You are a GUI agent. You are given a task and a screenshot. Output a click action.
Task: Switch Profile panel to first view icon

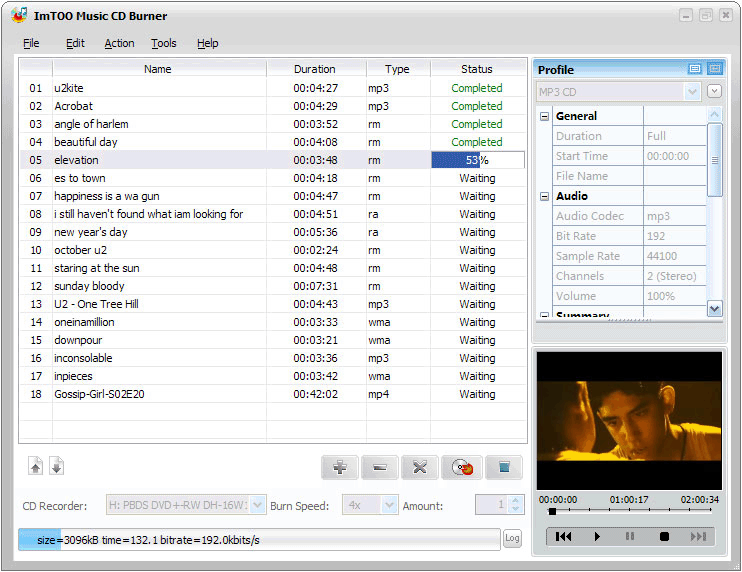tap(695, 69)
